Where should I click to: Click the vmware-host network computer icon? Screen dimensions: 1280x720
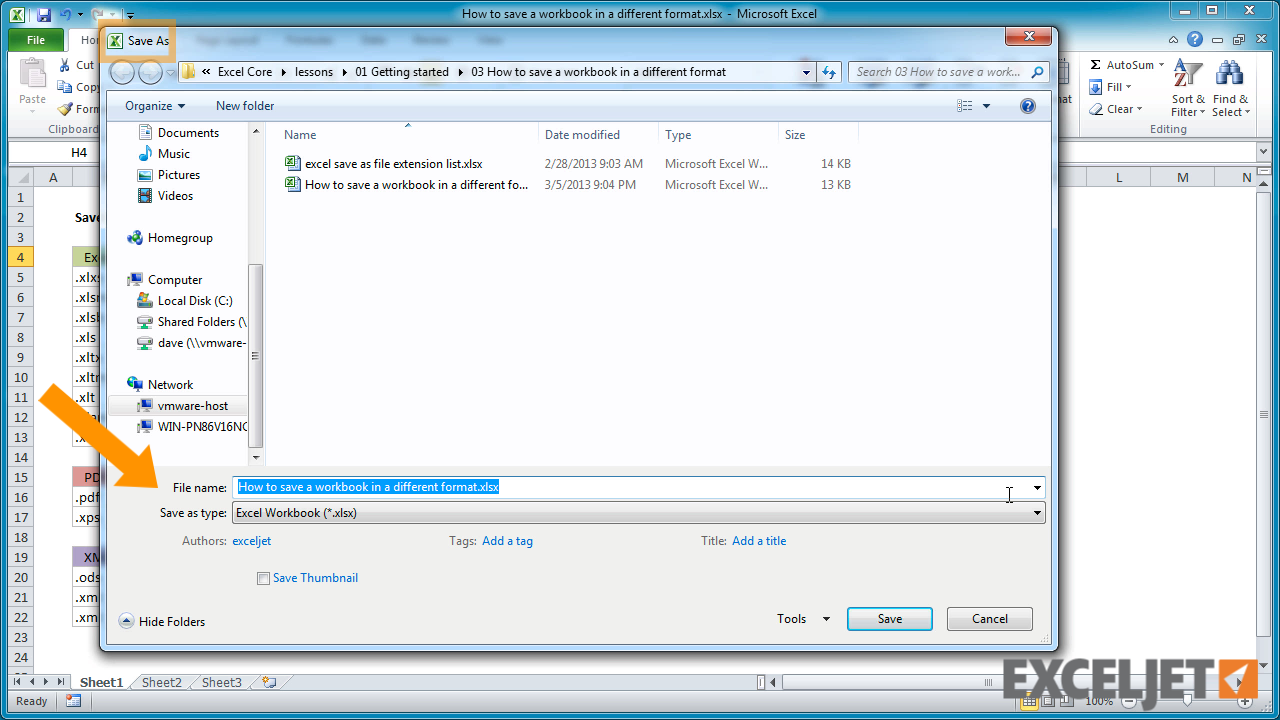[x=145, y=406]
